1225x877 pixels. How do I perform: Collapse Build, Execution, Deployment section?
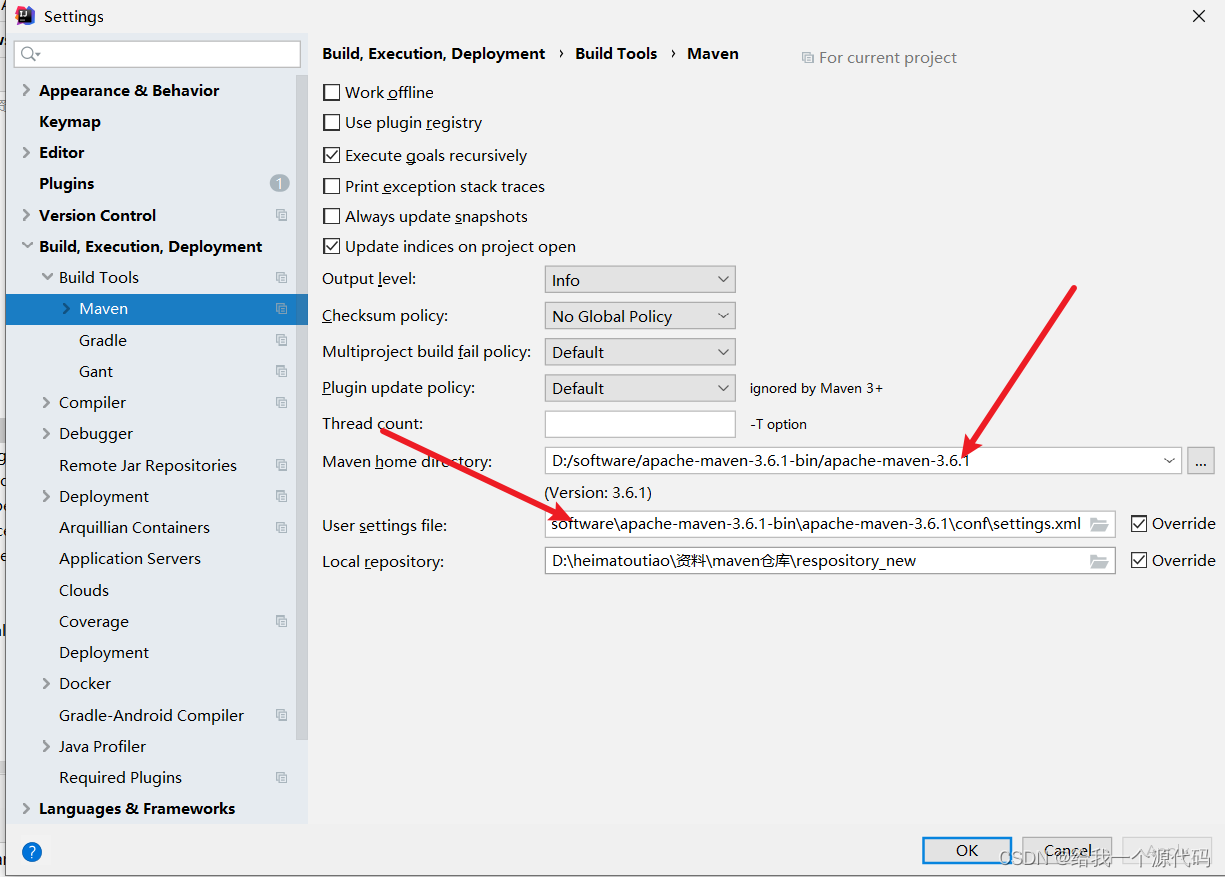(26, 246)
